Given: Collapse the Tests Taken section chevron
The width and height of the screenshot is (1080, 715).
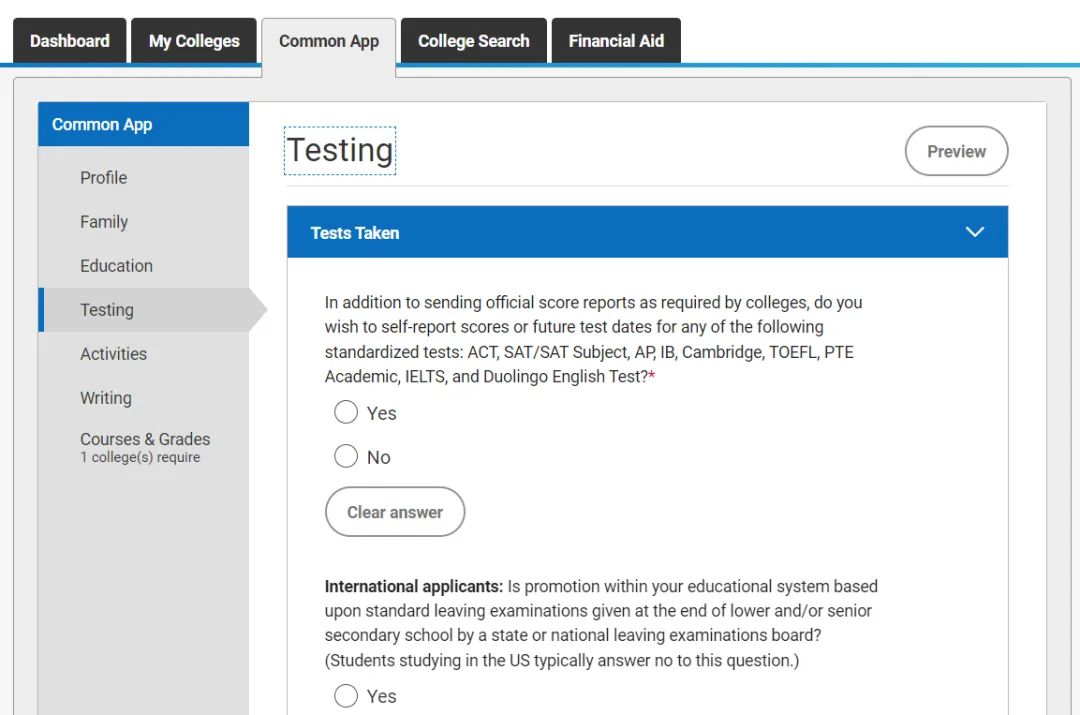Looking at the screenshot, I should pos(975,232).
